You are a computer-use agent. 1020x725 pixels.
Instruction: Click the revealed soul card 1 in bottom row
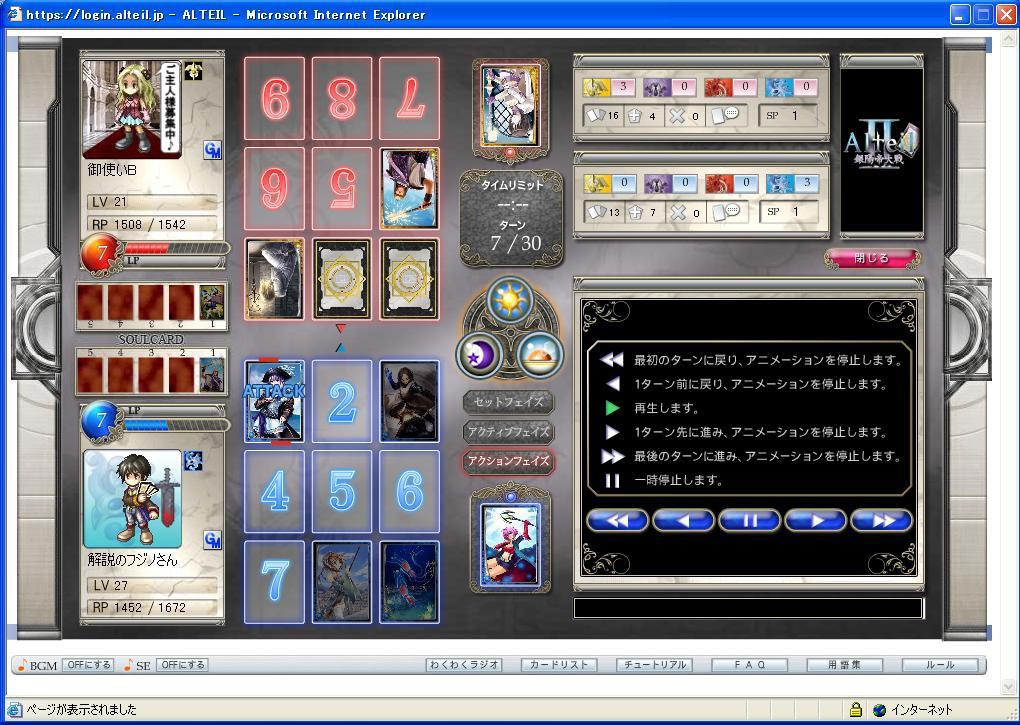click(212, 375)
